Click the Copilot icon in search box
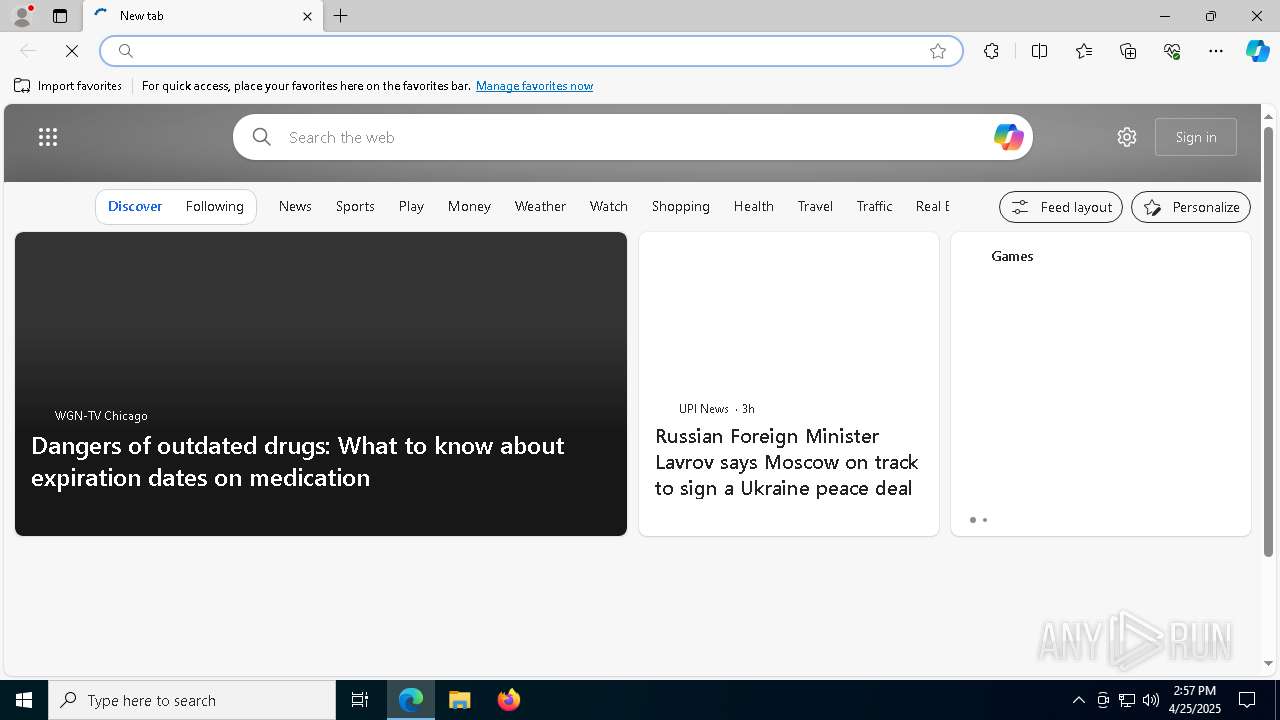This screenshot has width=1280, height=720. [x=1008, y=137]
